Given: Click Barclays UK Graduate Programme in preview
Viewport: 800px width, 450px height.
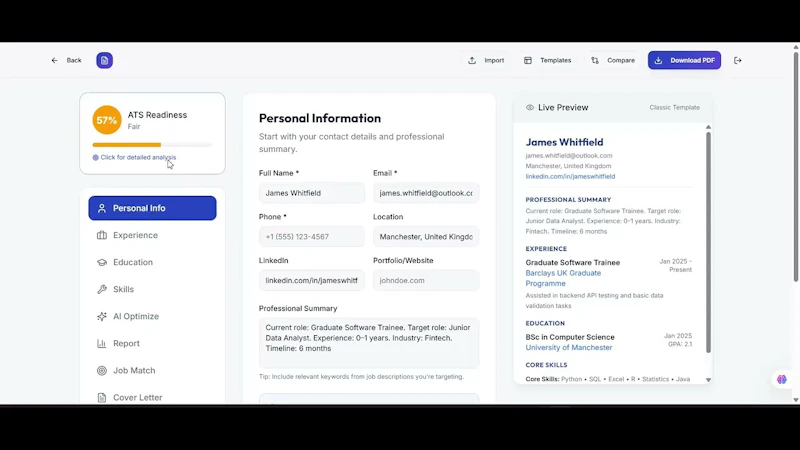Looking at the screenshot, I should [563, 278].
